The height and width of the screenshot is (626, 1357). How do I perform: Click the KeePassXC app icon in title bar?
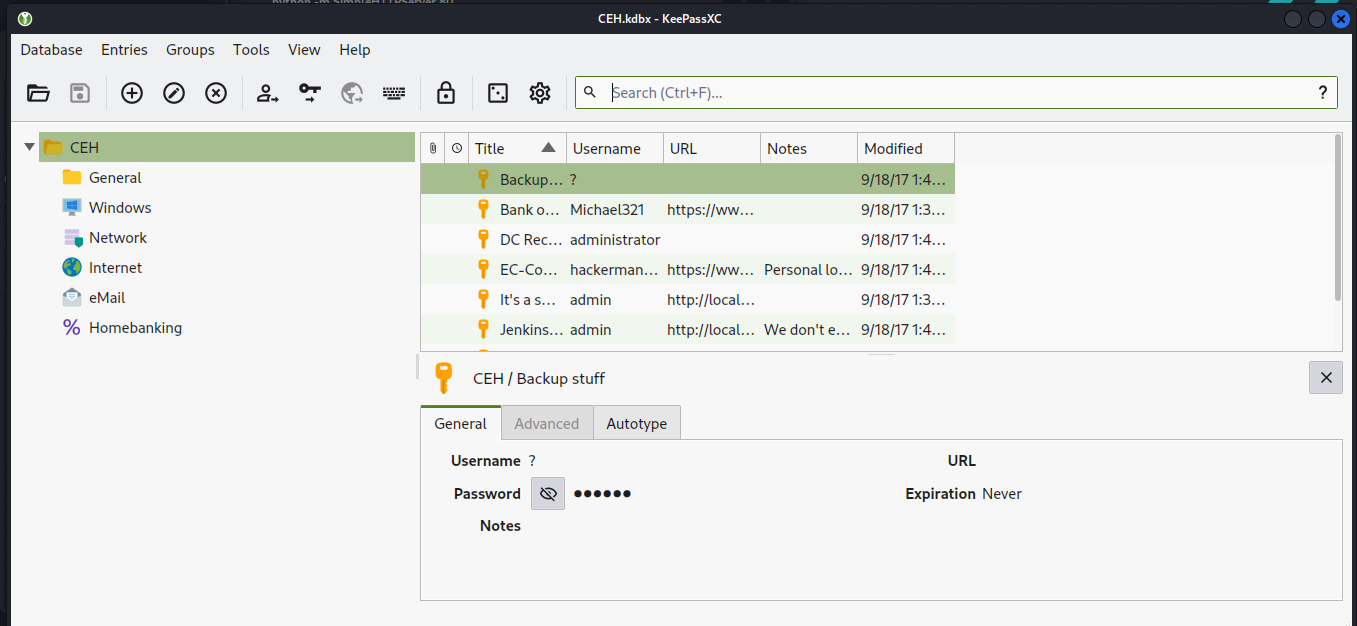point(25,19)
